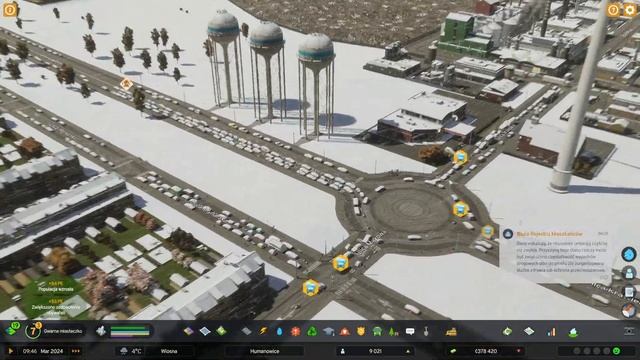Open the Education graduation cap menu
Image resolution: width=640 pixels, height=360 pixels.
pos(329,331)
